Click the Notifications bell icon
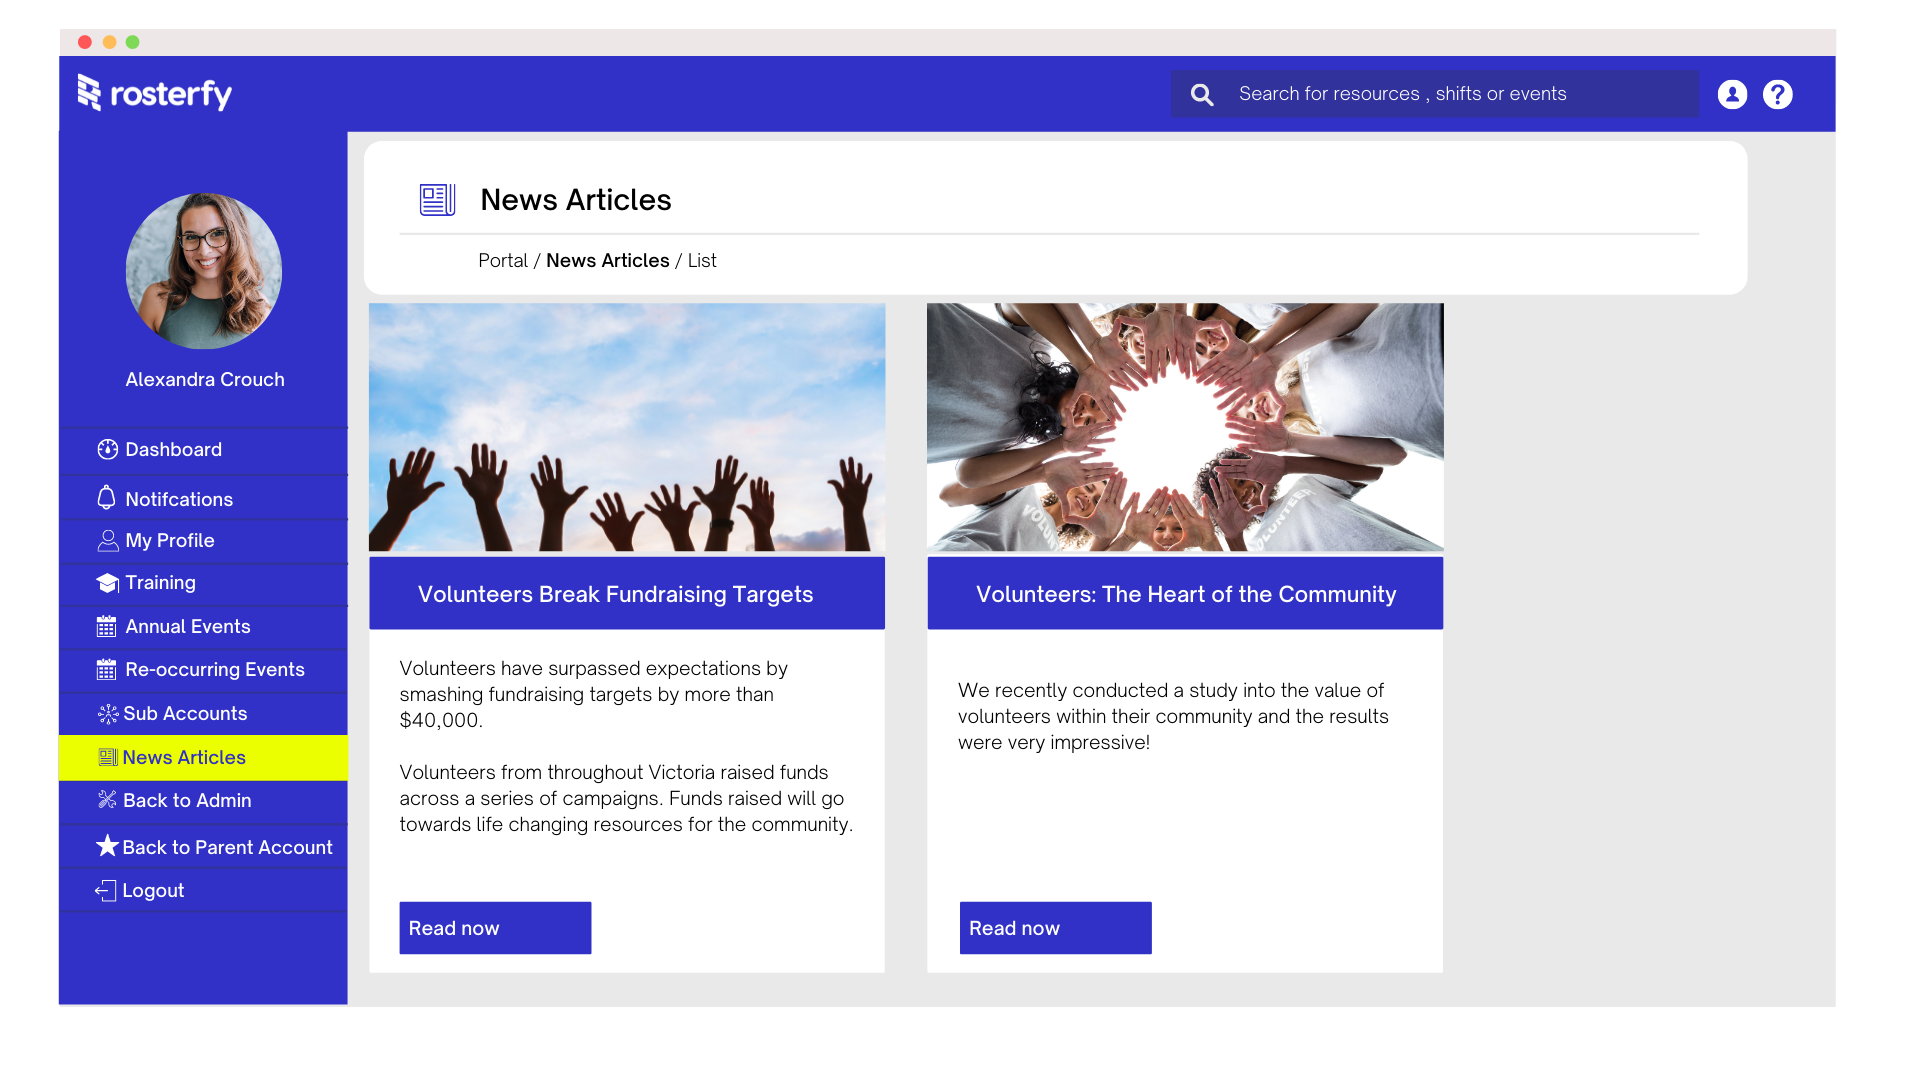Screen dimensions: 1920x1080 point(106,498)
